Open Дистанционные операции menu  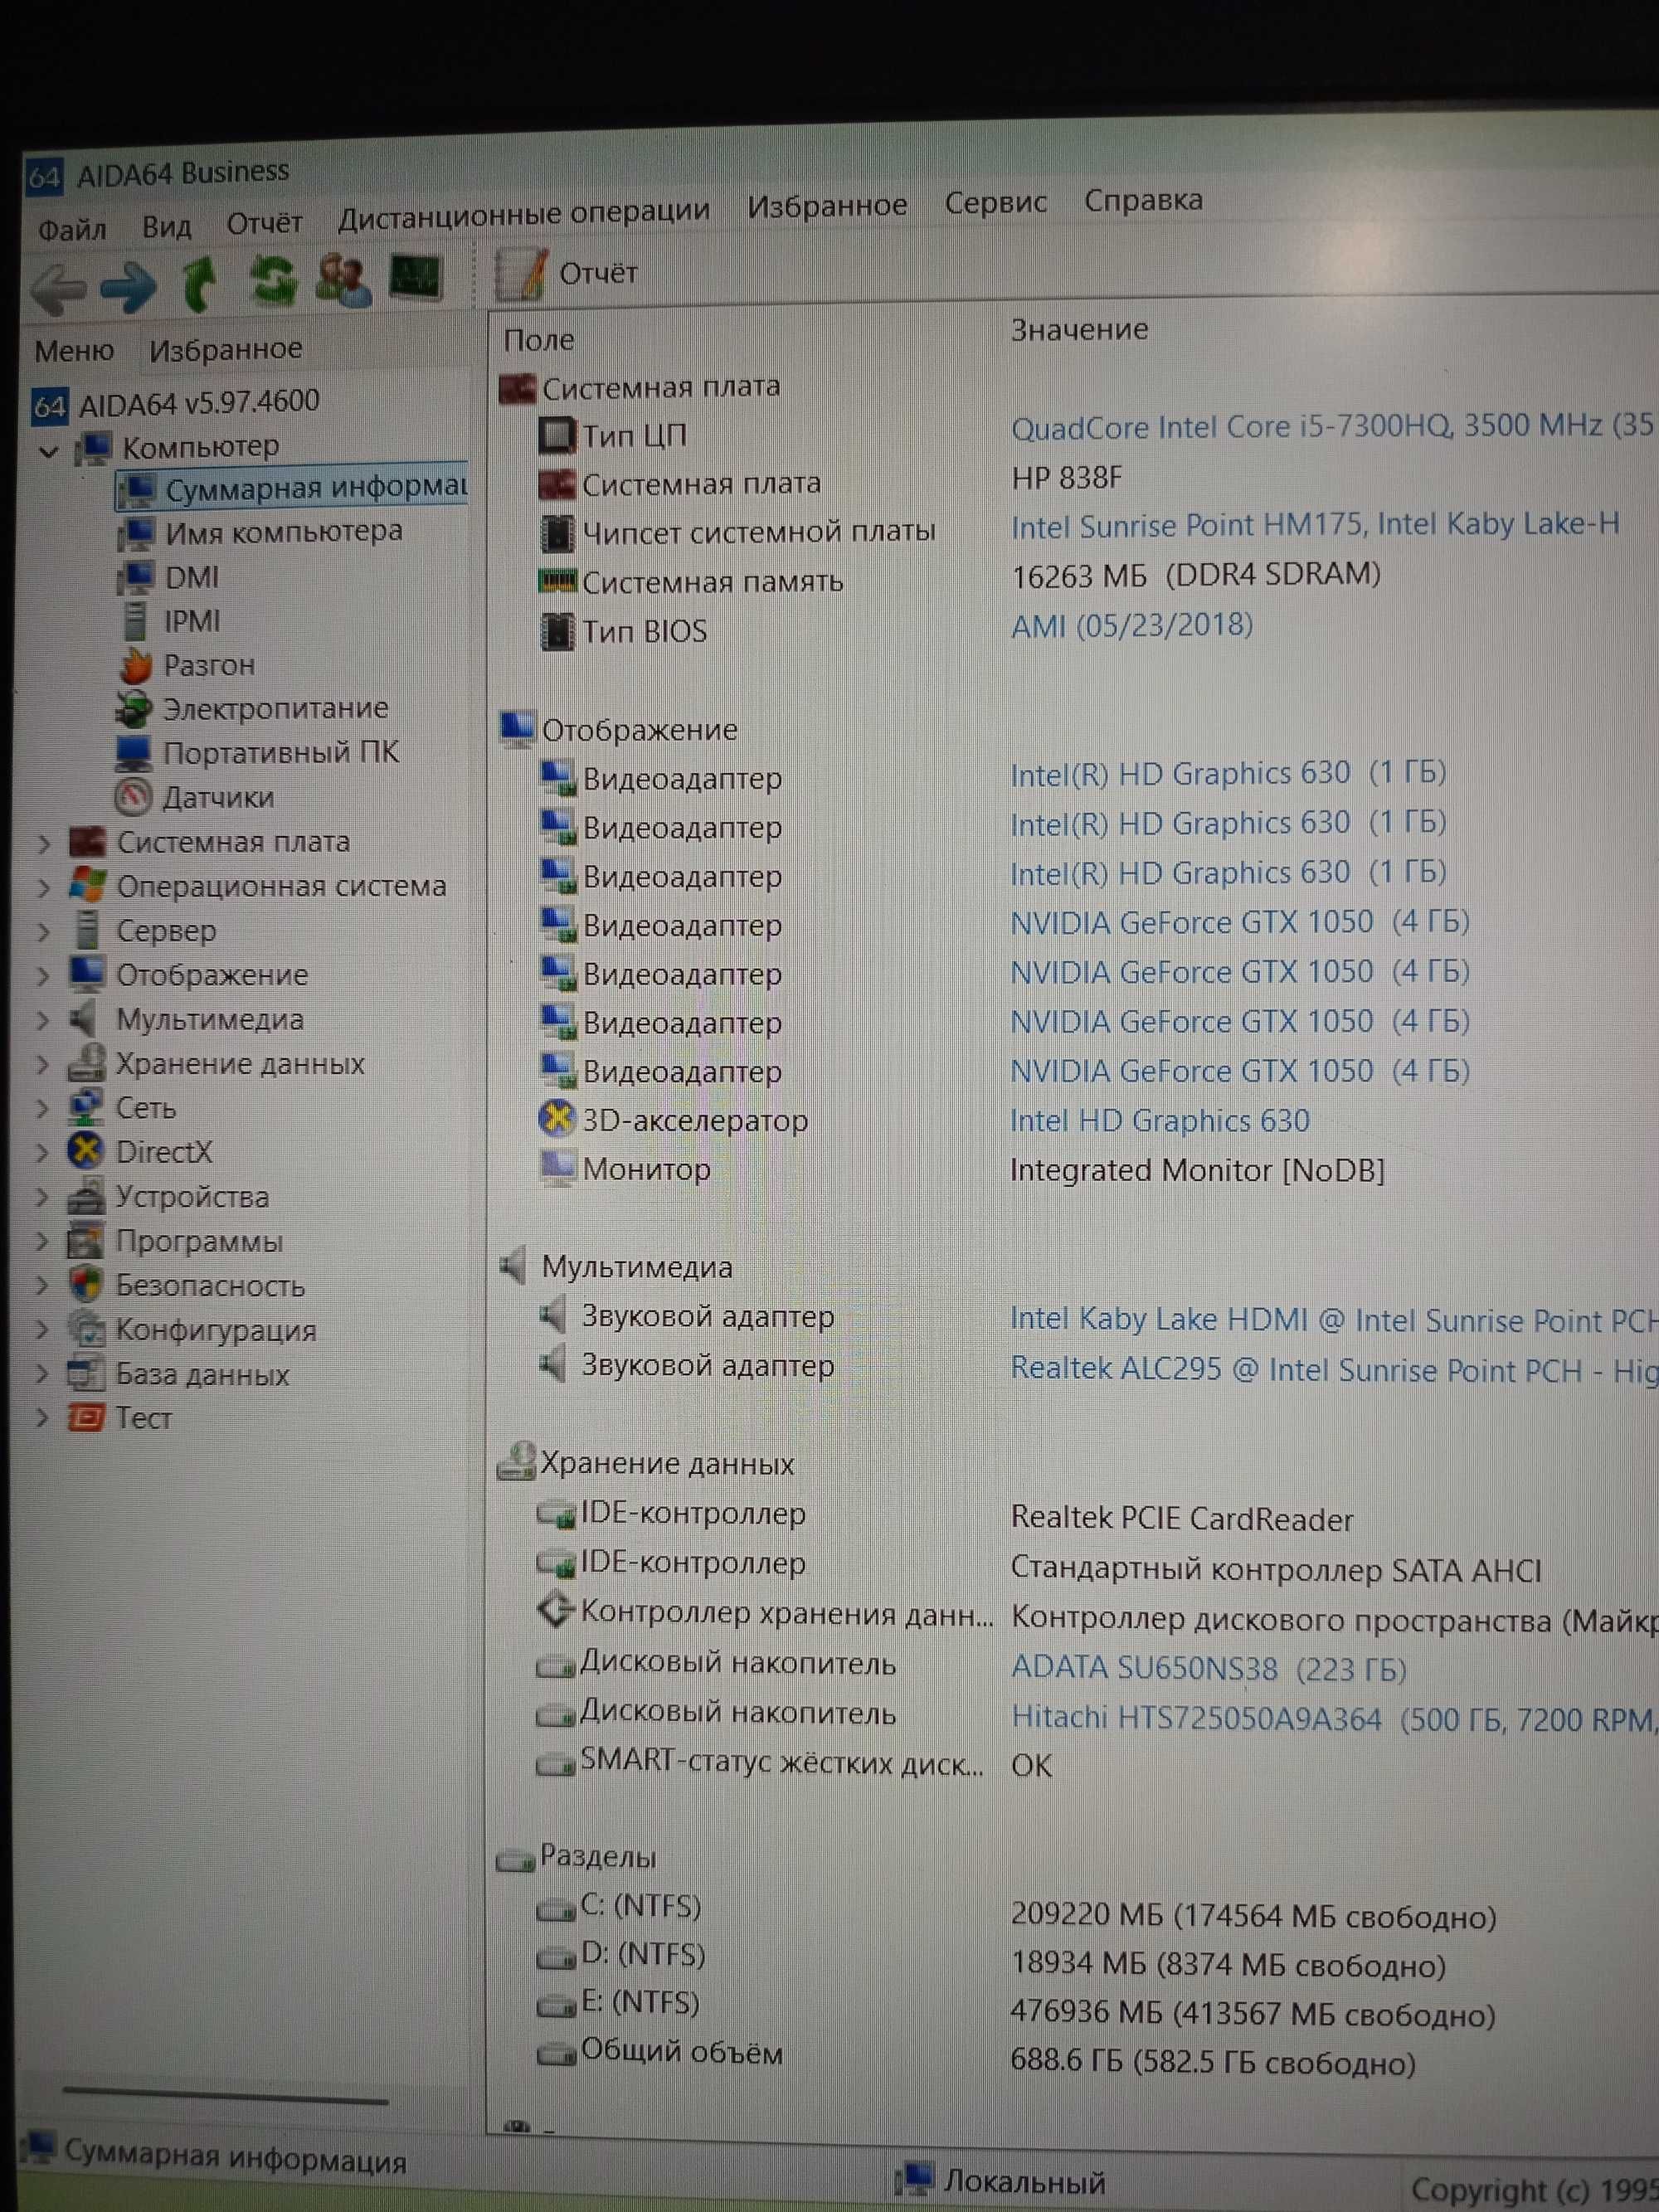click(524, 213)
